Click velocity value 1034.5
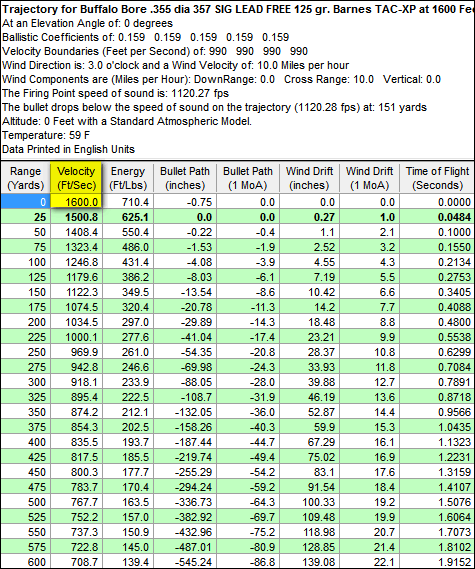Viewport: 475px width, 569px height. coord(76,322)
